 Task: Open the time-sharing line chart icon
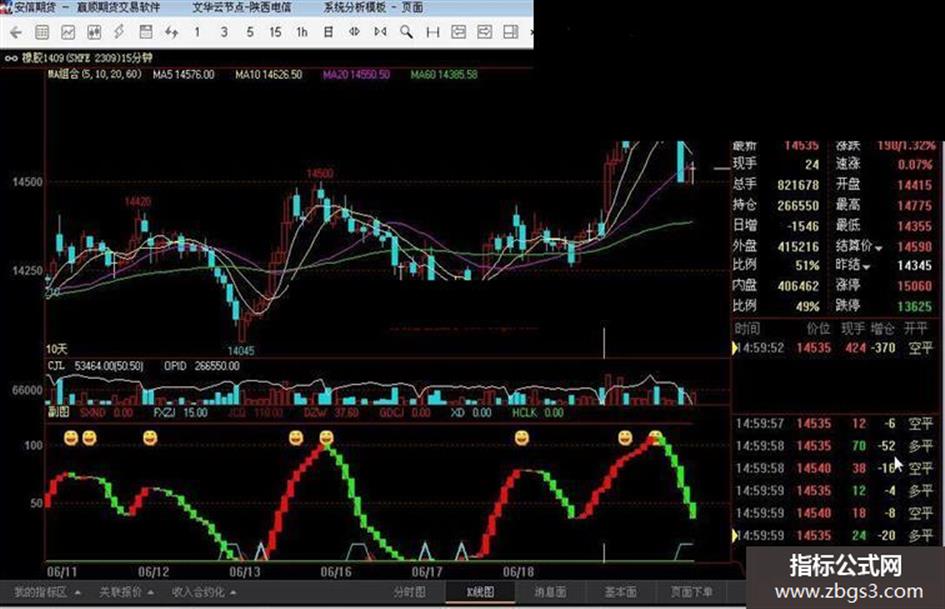pos(68,32)
